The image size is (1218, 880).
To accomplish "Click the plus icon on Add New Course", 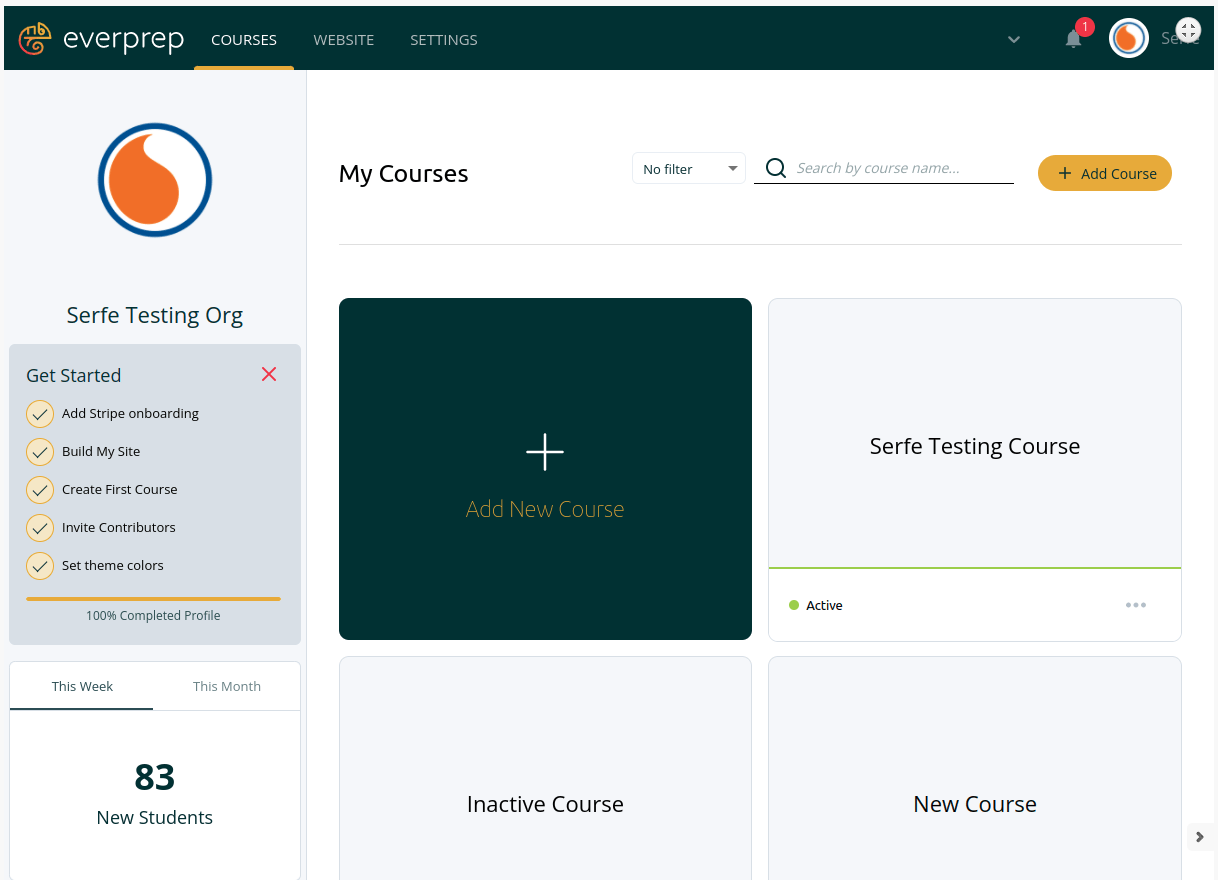I will 545,452.
